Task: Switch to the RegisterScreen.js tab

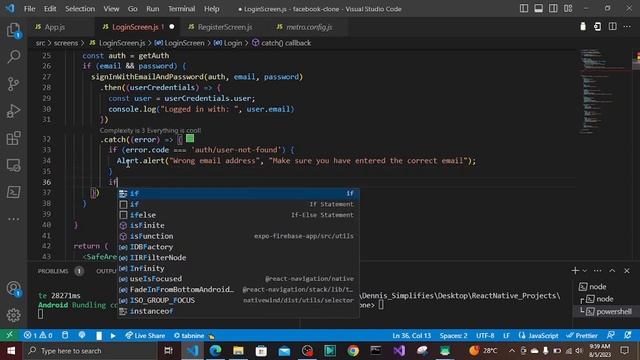Action: (x=224, y=27)
